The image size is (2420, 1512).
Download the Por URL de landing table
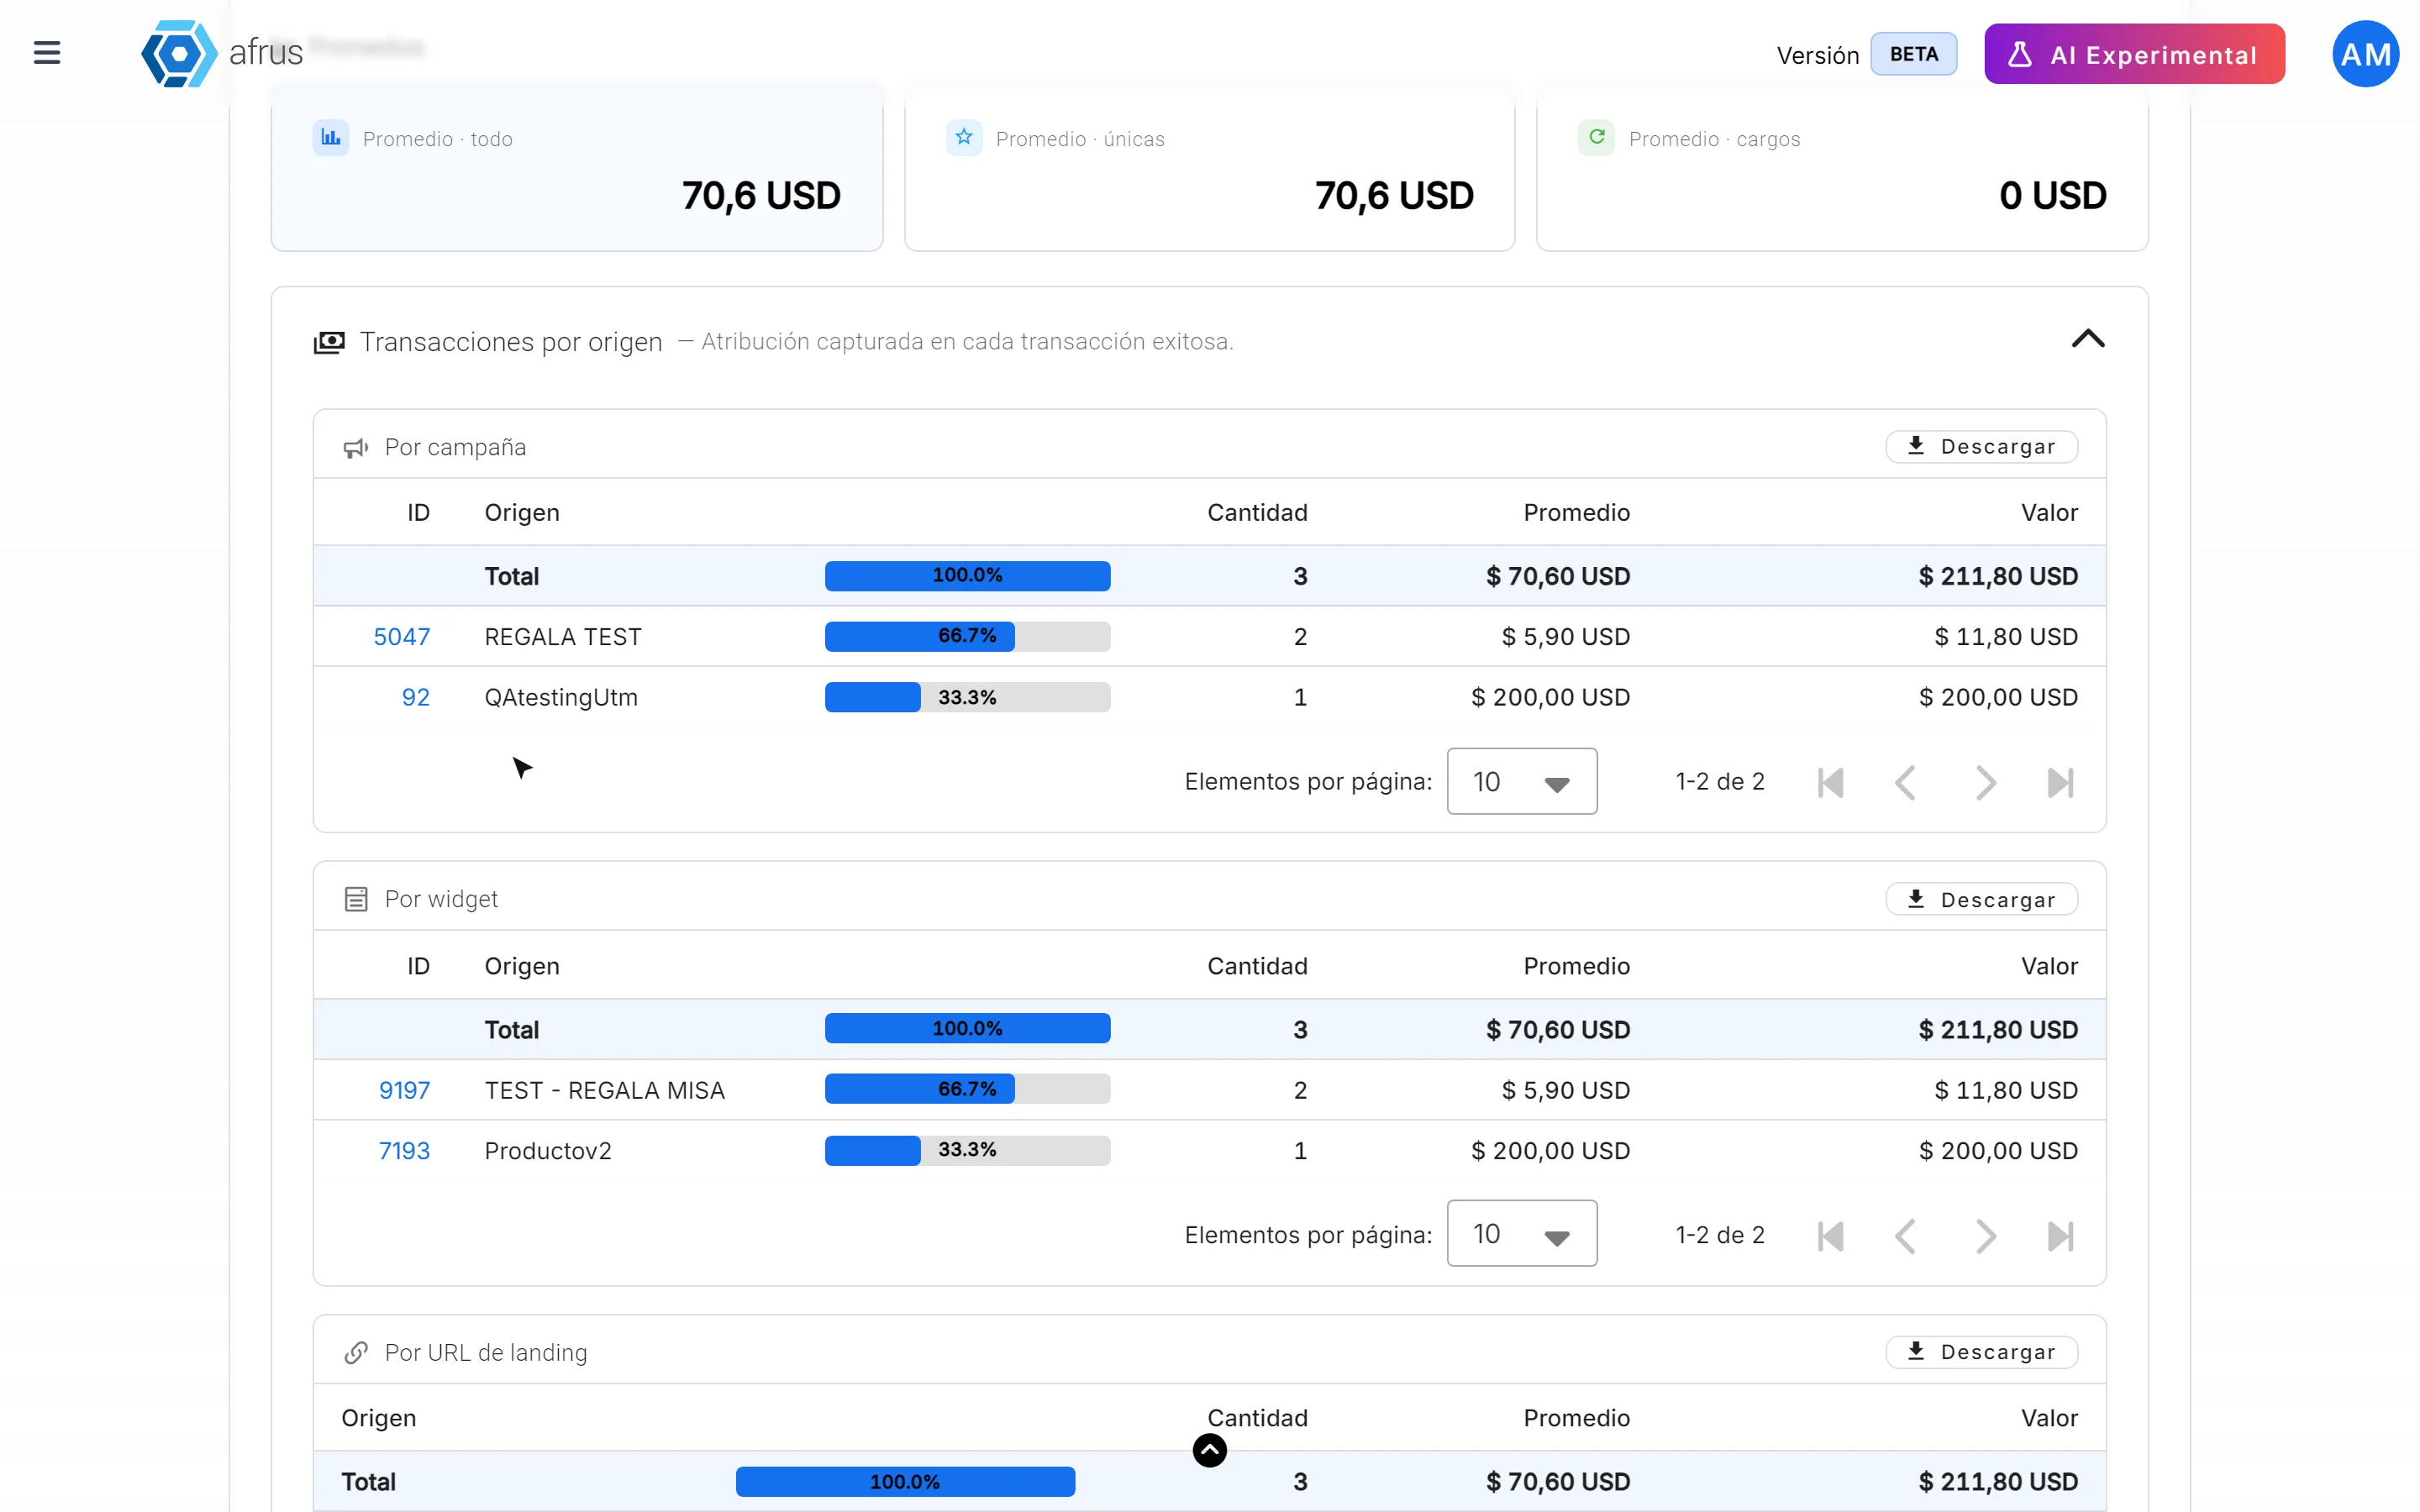1981,1353
